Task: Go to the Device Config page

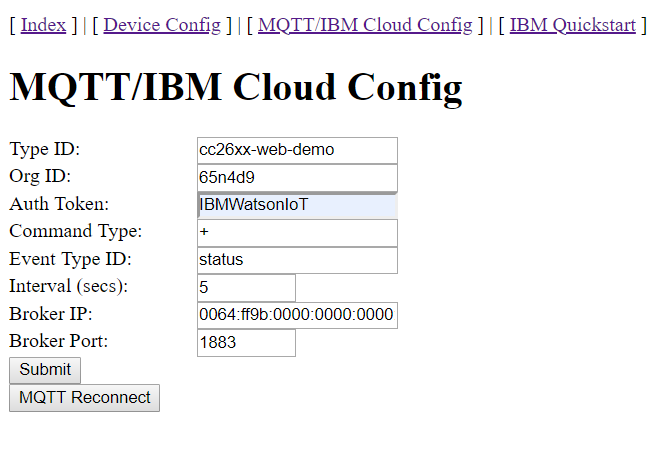Action: click(x=162, y=25)
